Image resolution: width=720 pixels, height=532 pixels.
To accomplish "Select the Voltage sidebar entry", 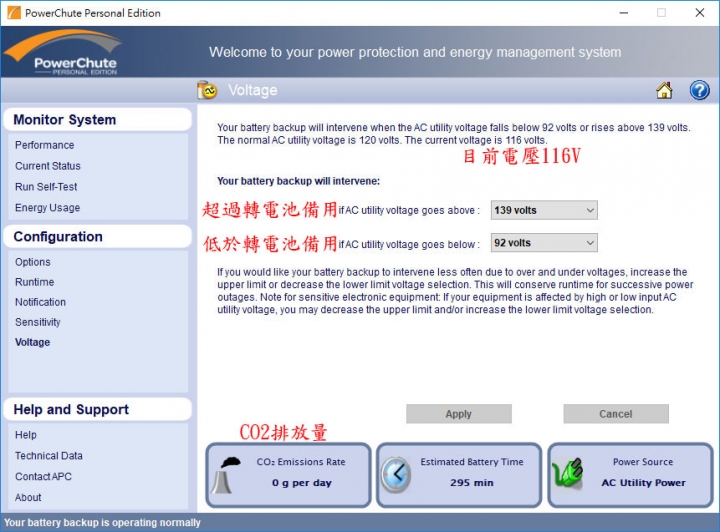I will (33, 342).
